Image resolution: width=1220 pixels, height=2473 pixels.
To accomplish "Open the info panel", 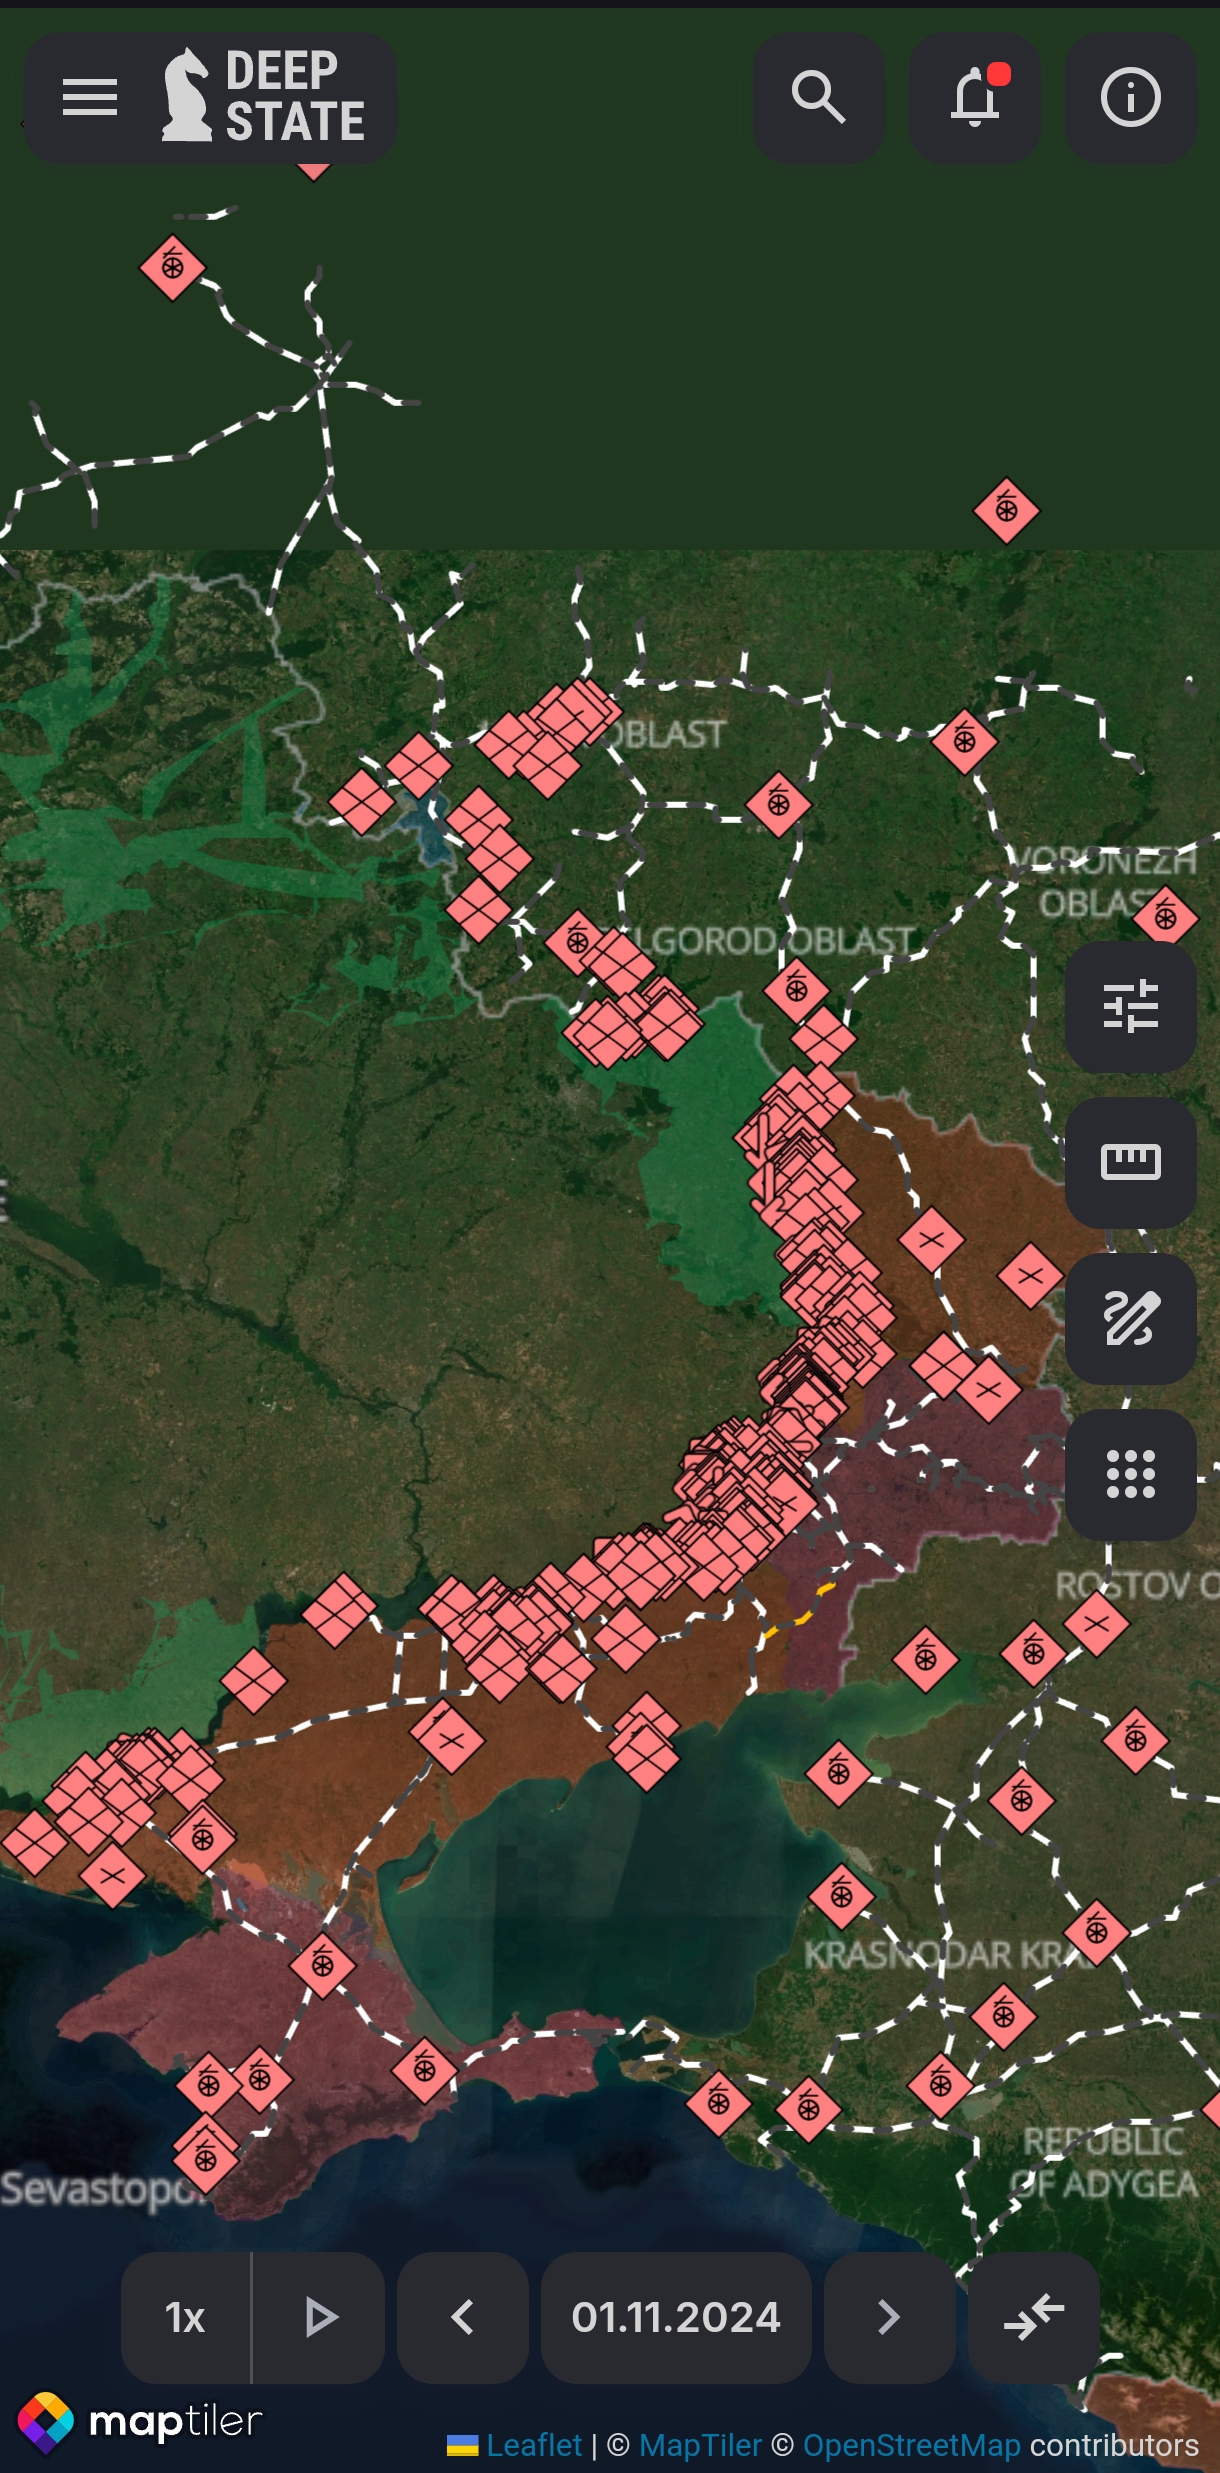I will click(x=1130, y=98).
